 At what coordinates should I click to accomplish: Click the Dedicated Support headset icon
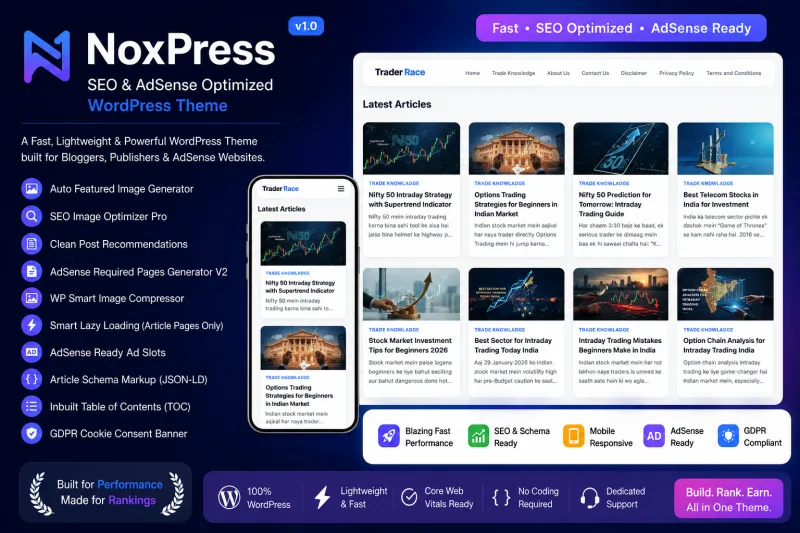click(590, 497)
